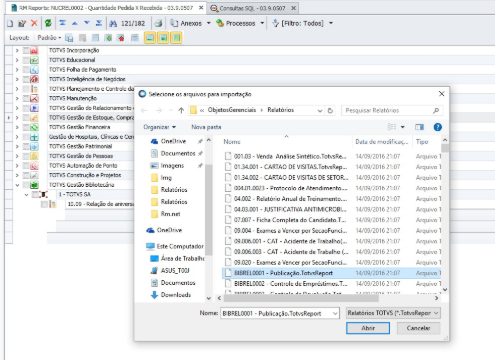Screen dimensions: 495x360
Task: Select ASUS_T00J device in navigation pane
Action: [175, 271]
